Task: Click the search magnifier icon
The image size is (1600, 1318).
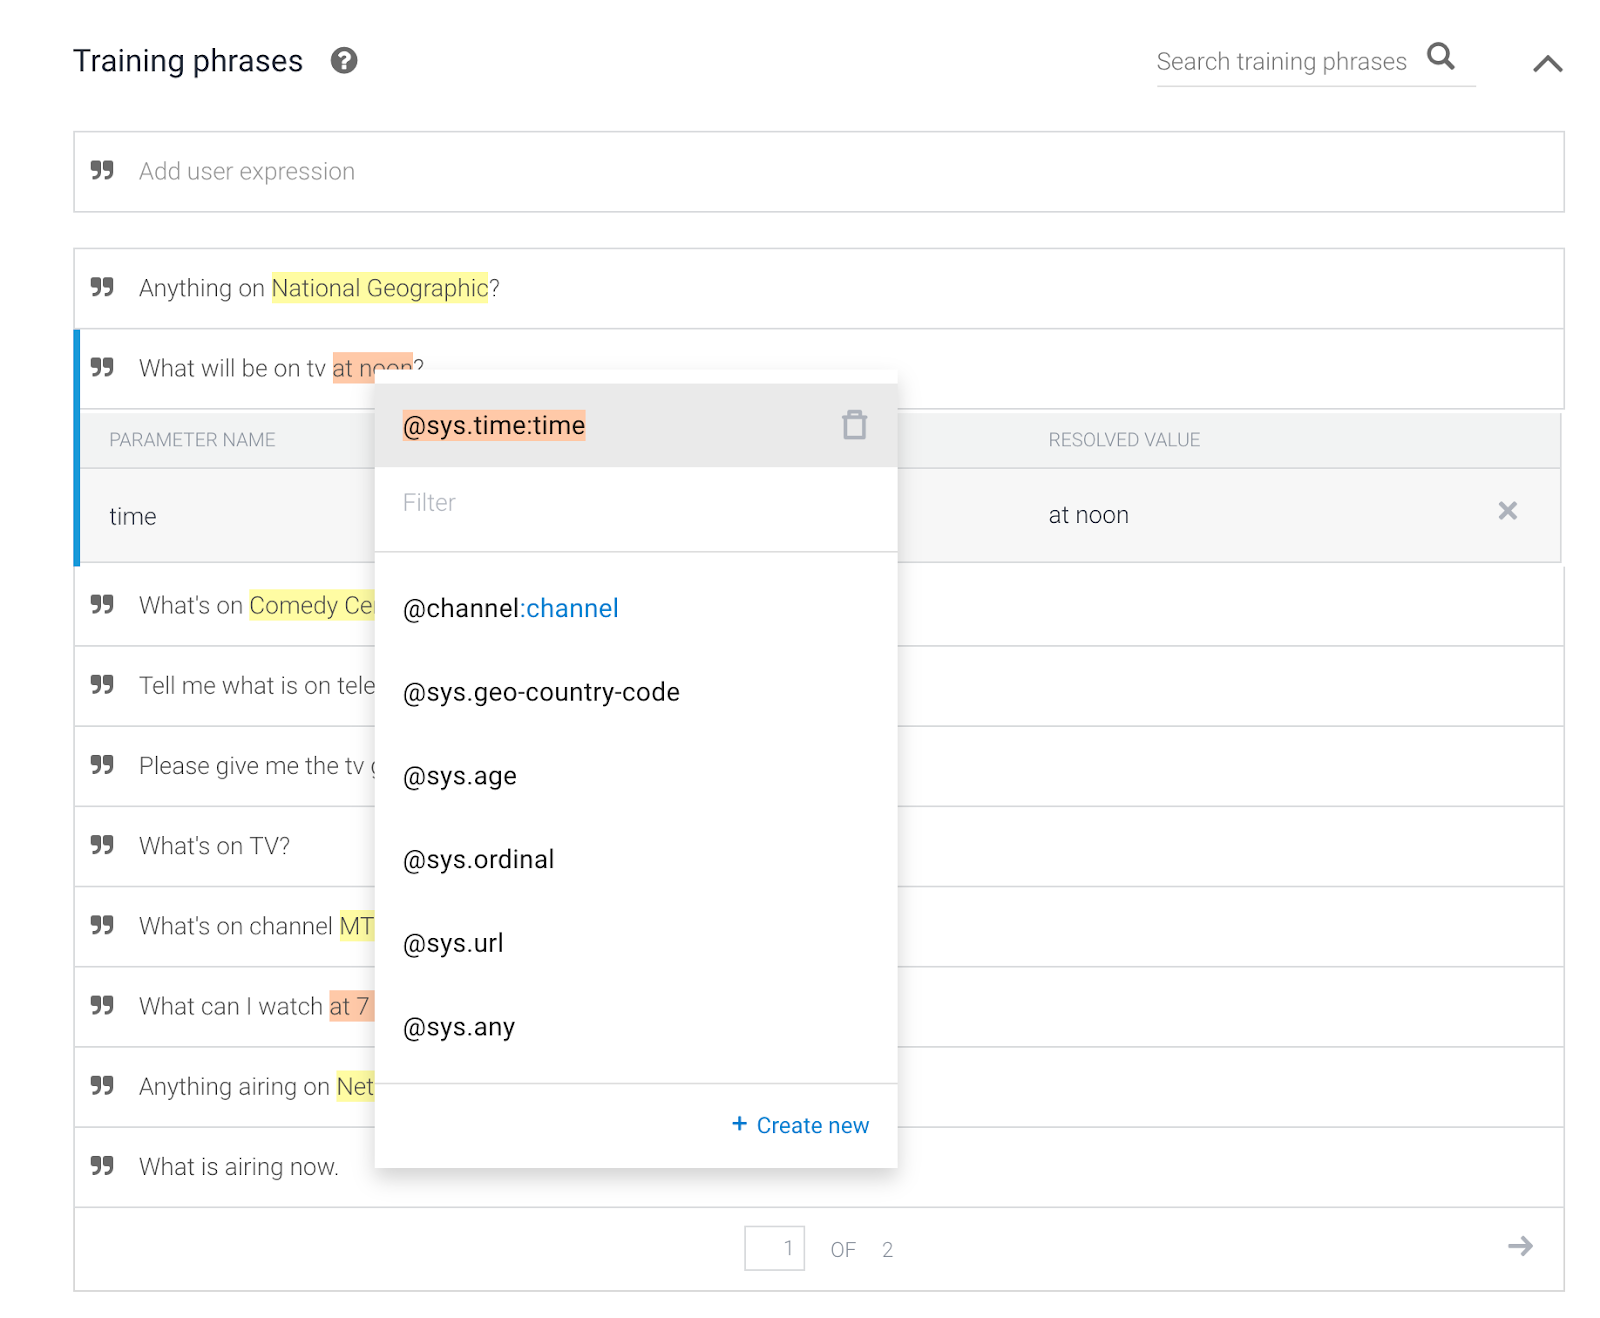Action: [1440, 57]
